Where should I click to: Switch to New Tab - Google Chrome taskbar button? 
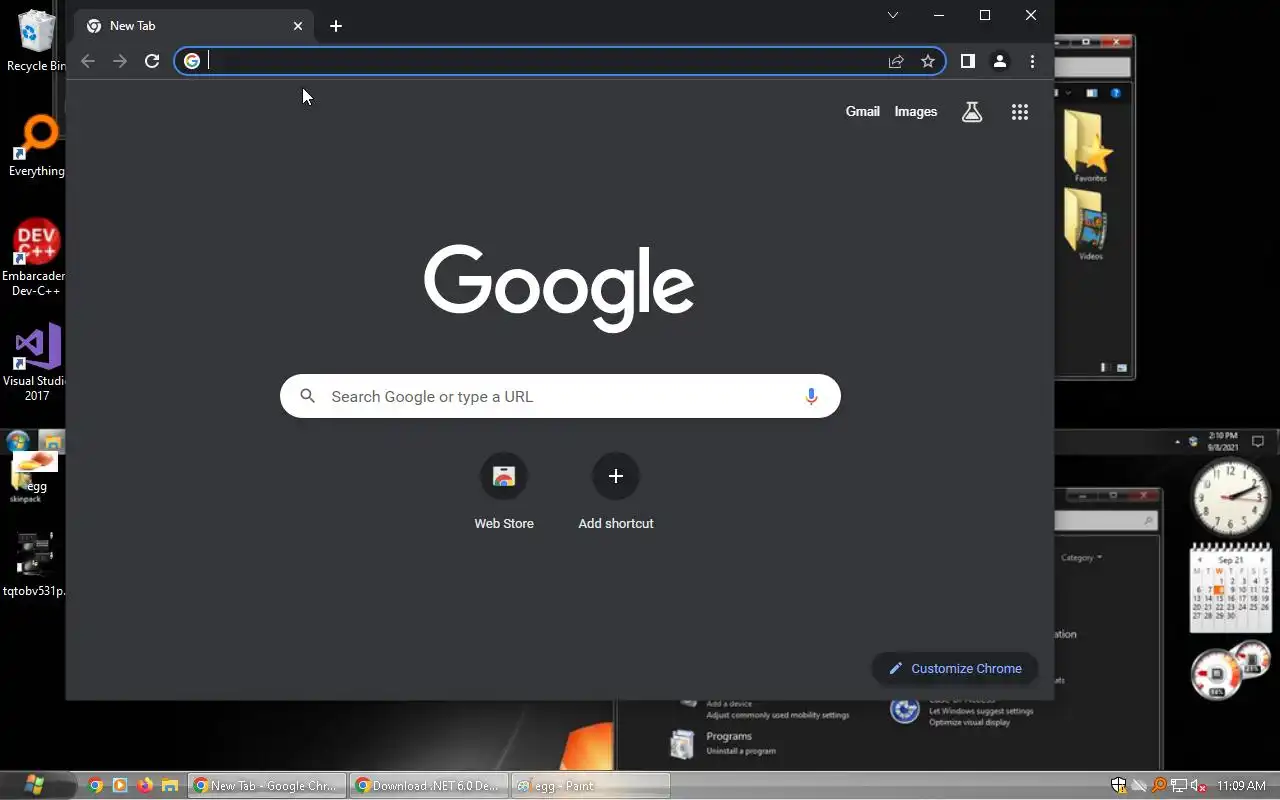267,786
